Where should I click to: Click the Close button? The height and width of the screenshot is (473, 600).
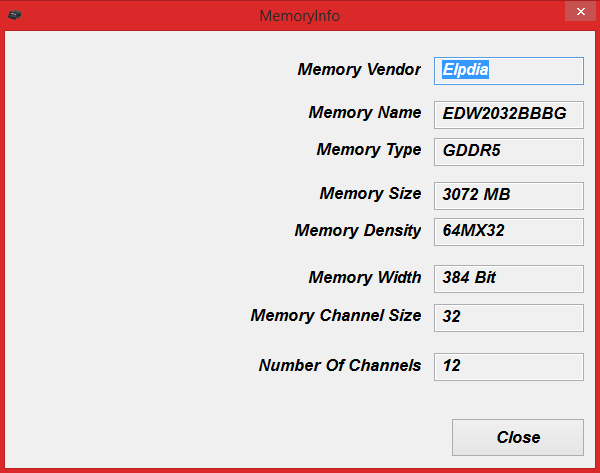coord(518,437)
